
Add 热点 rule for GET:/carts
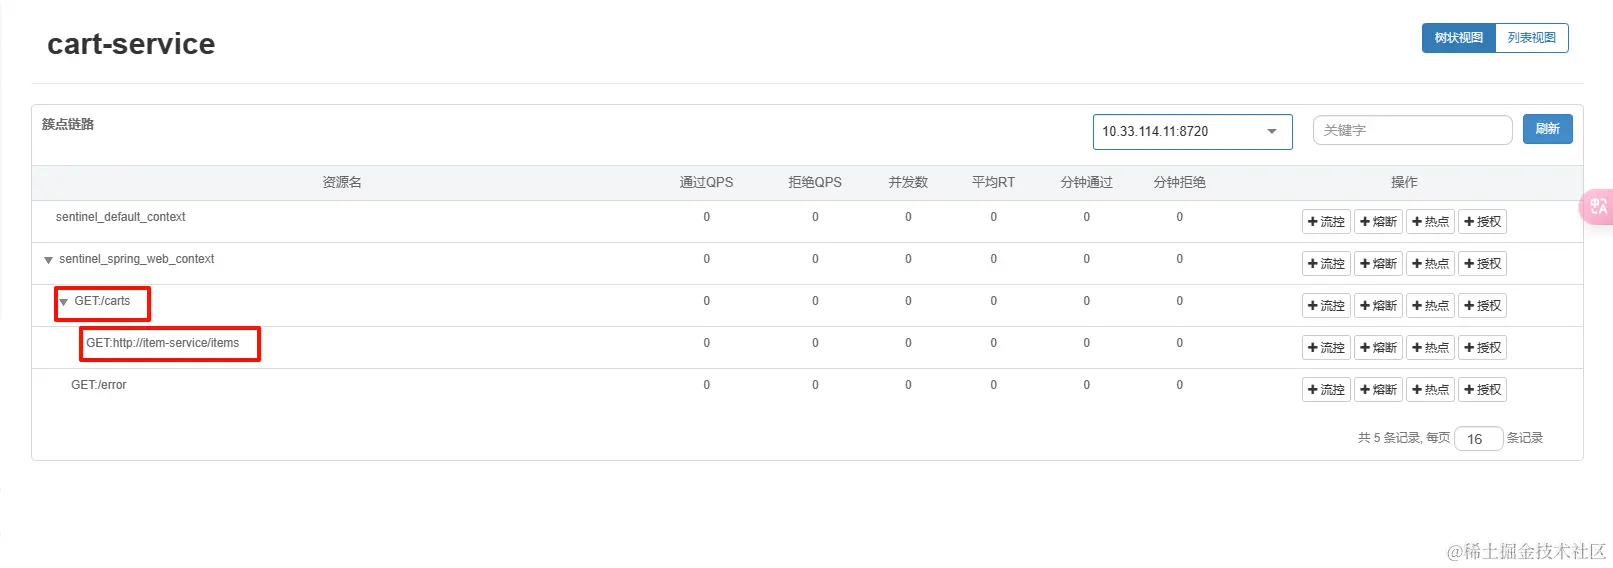pyautogui.click(x=1430, y=306)
